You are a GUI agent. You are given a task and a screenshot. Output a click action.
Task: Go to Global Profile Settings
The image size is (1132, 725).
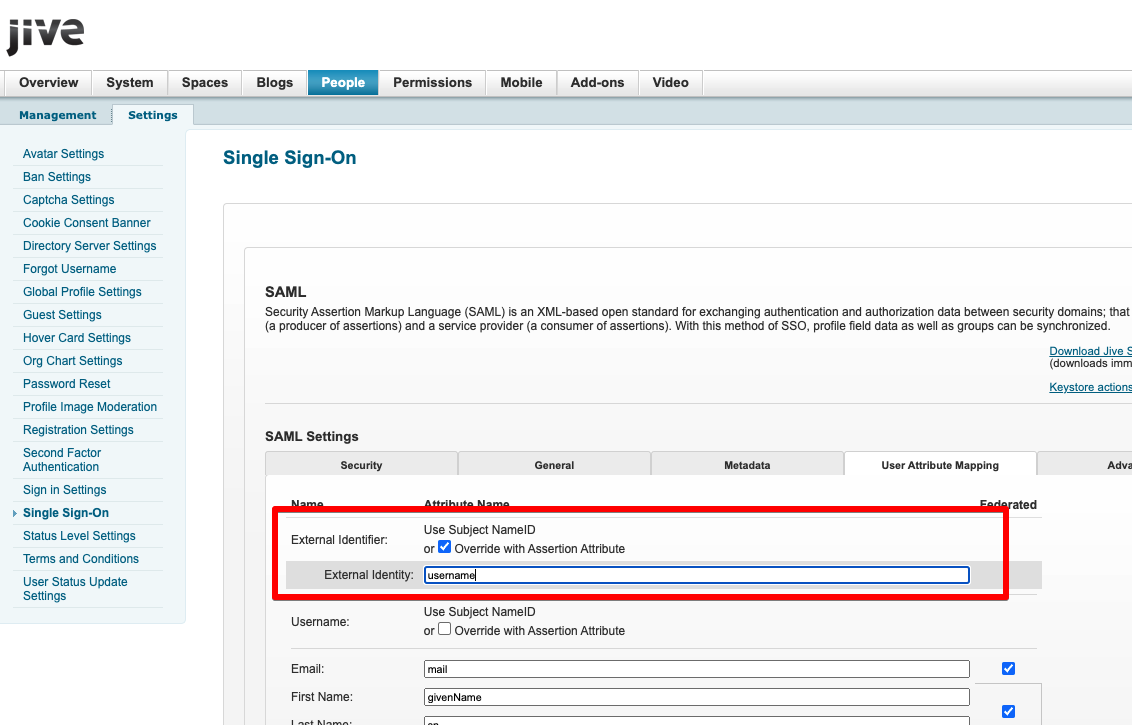pos(82,292)
